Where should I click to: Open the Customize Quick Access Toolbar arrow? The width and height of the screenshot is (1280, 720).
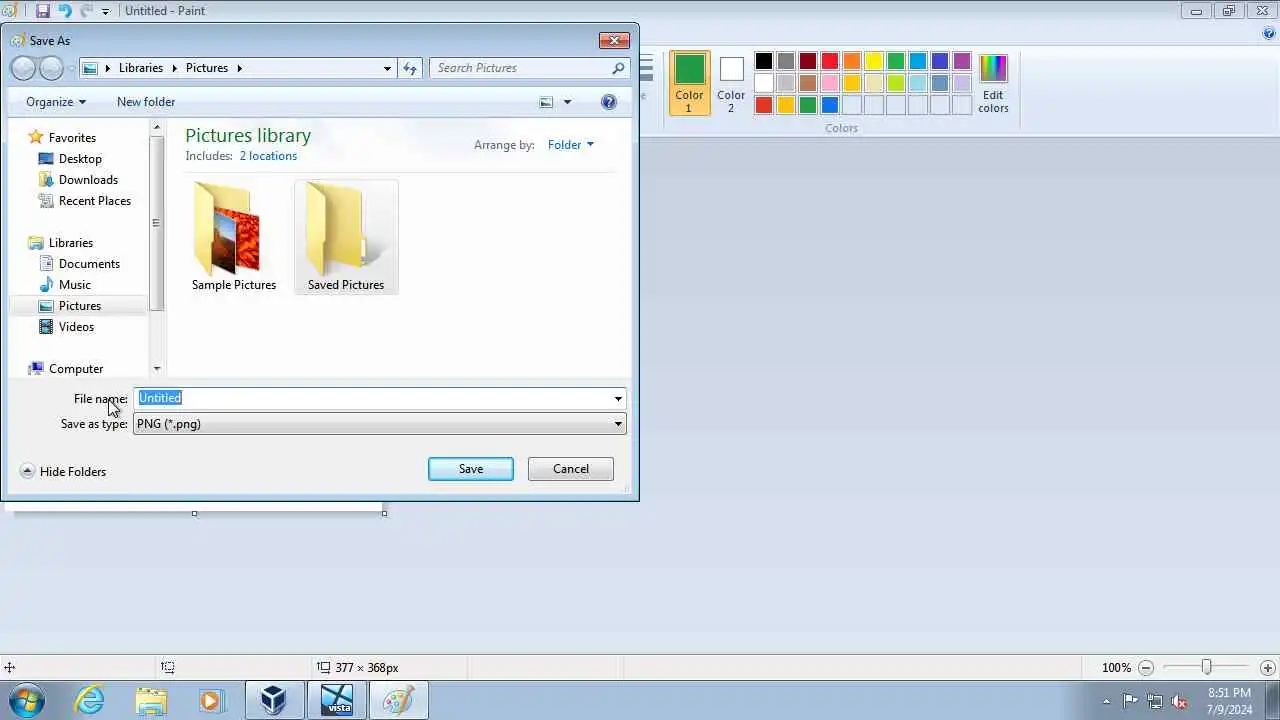click(105, 12)
